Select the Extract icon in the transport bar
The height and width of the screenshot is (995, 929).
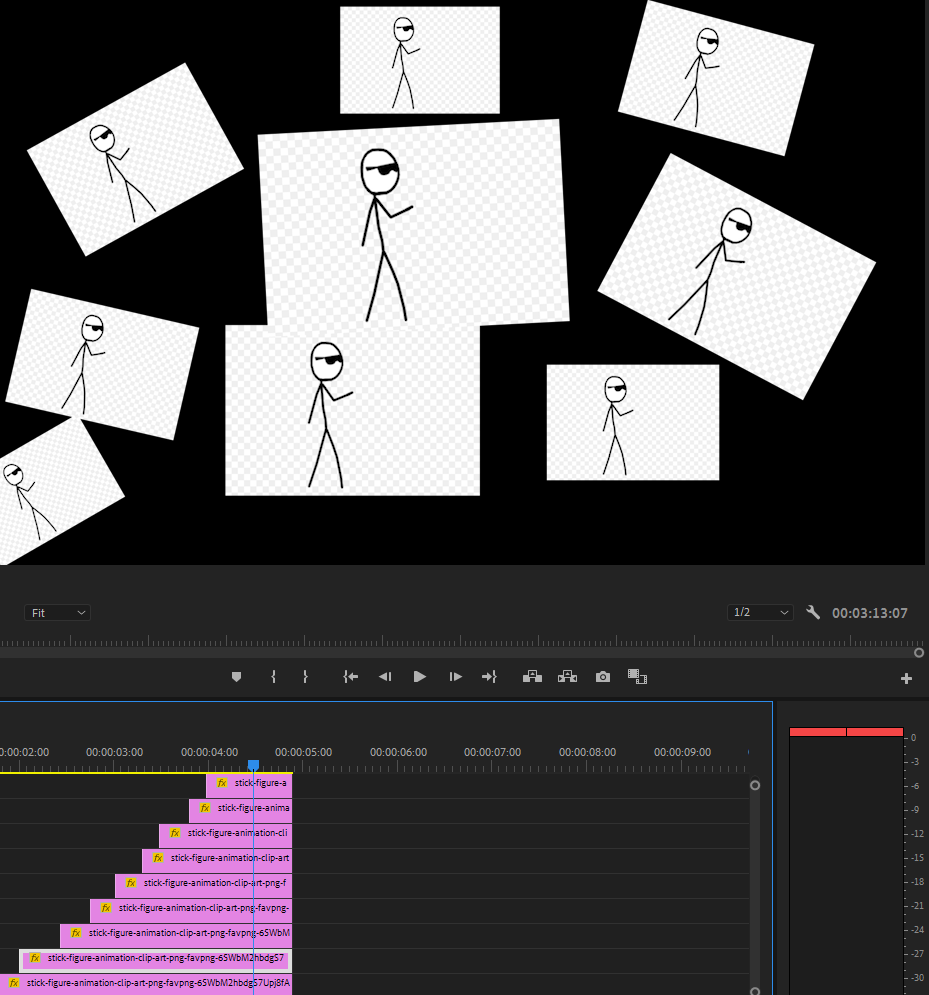(567, 676)
